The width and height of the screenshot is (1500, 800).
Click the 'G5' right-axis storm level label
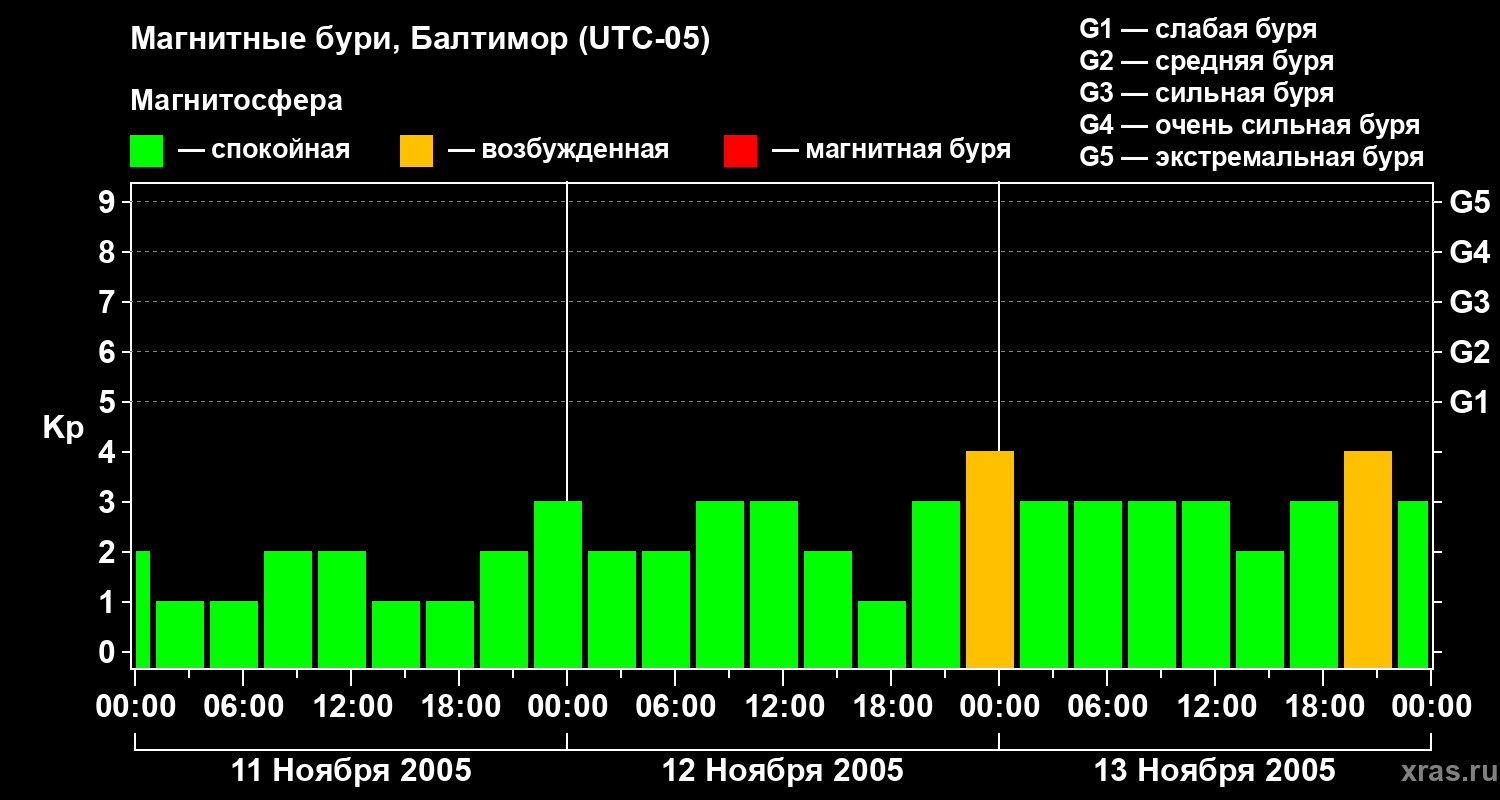pos(1469,202)
